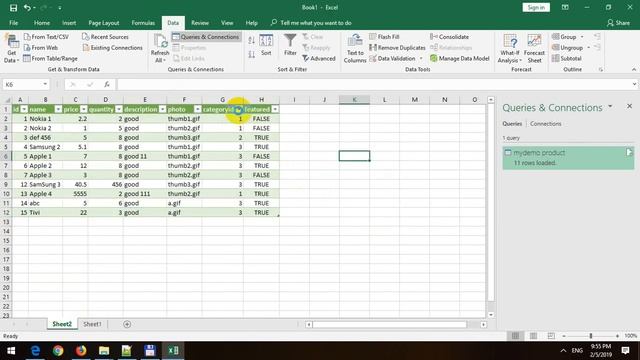The width and height of the screenshot is (640, 360).
Task: Open the description column filter dropdown
Action: [x=162, y=109]
